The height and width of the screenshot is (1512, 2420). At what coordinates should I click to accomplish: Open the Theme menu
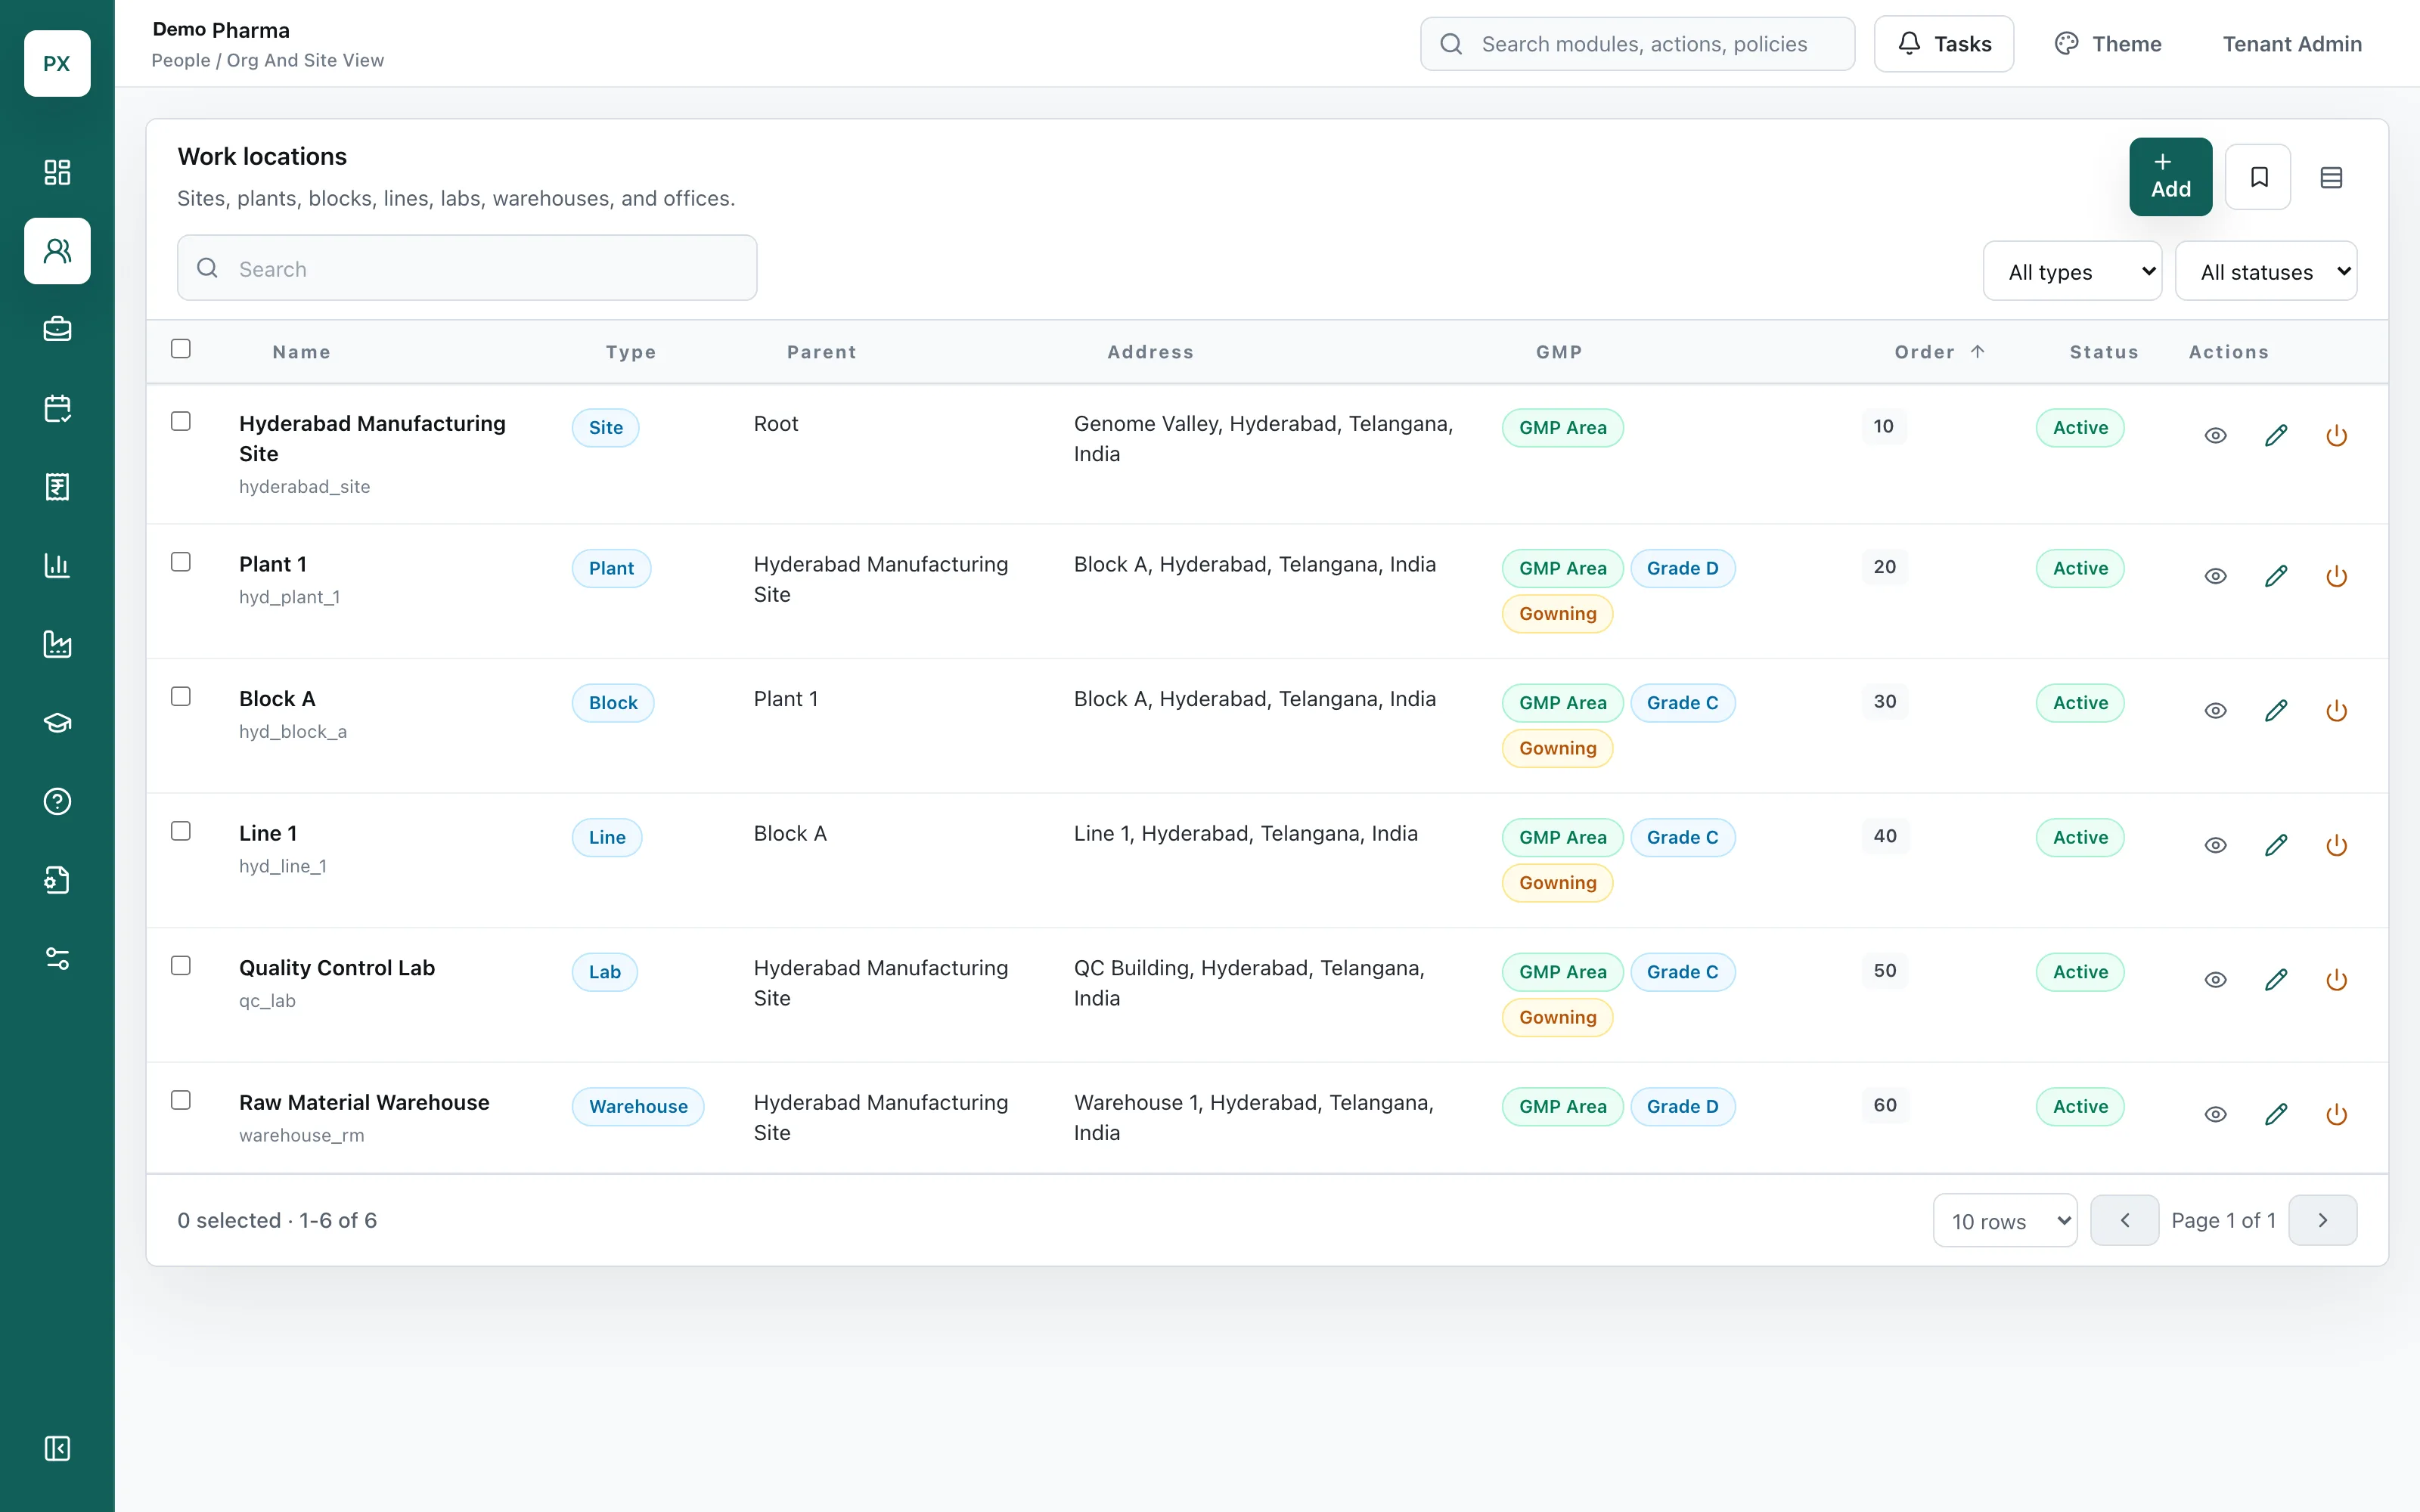[2108, 44]
